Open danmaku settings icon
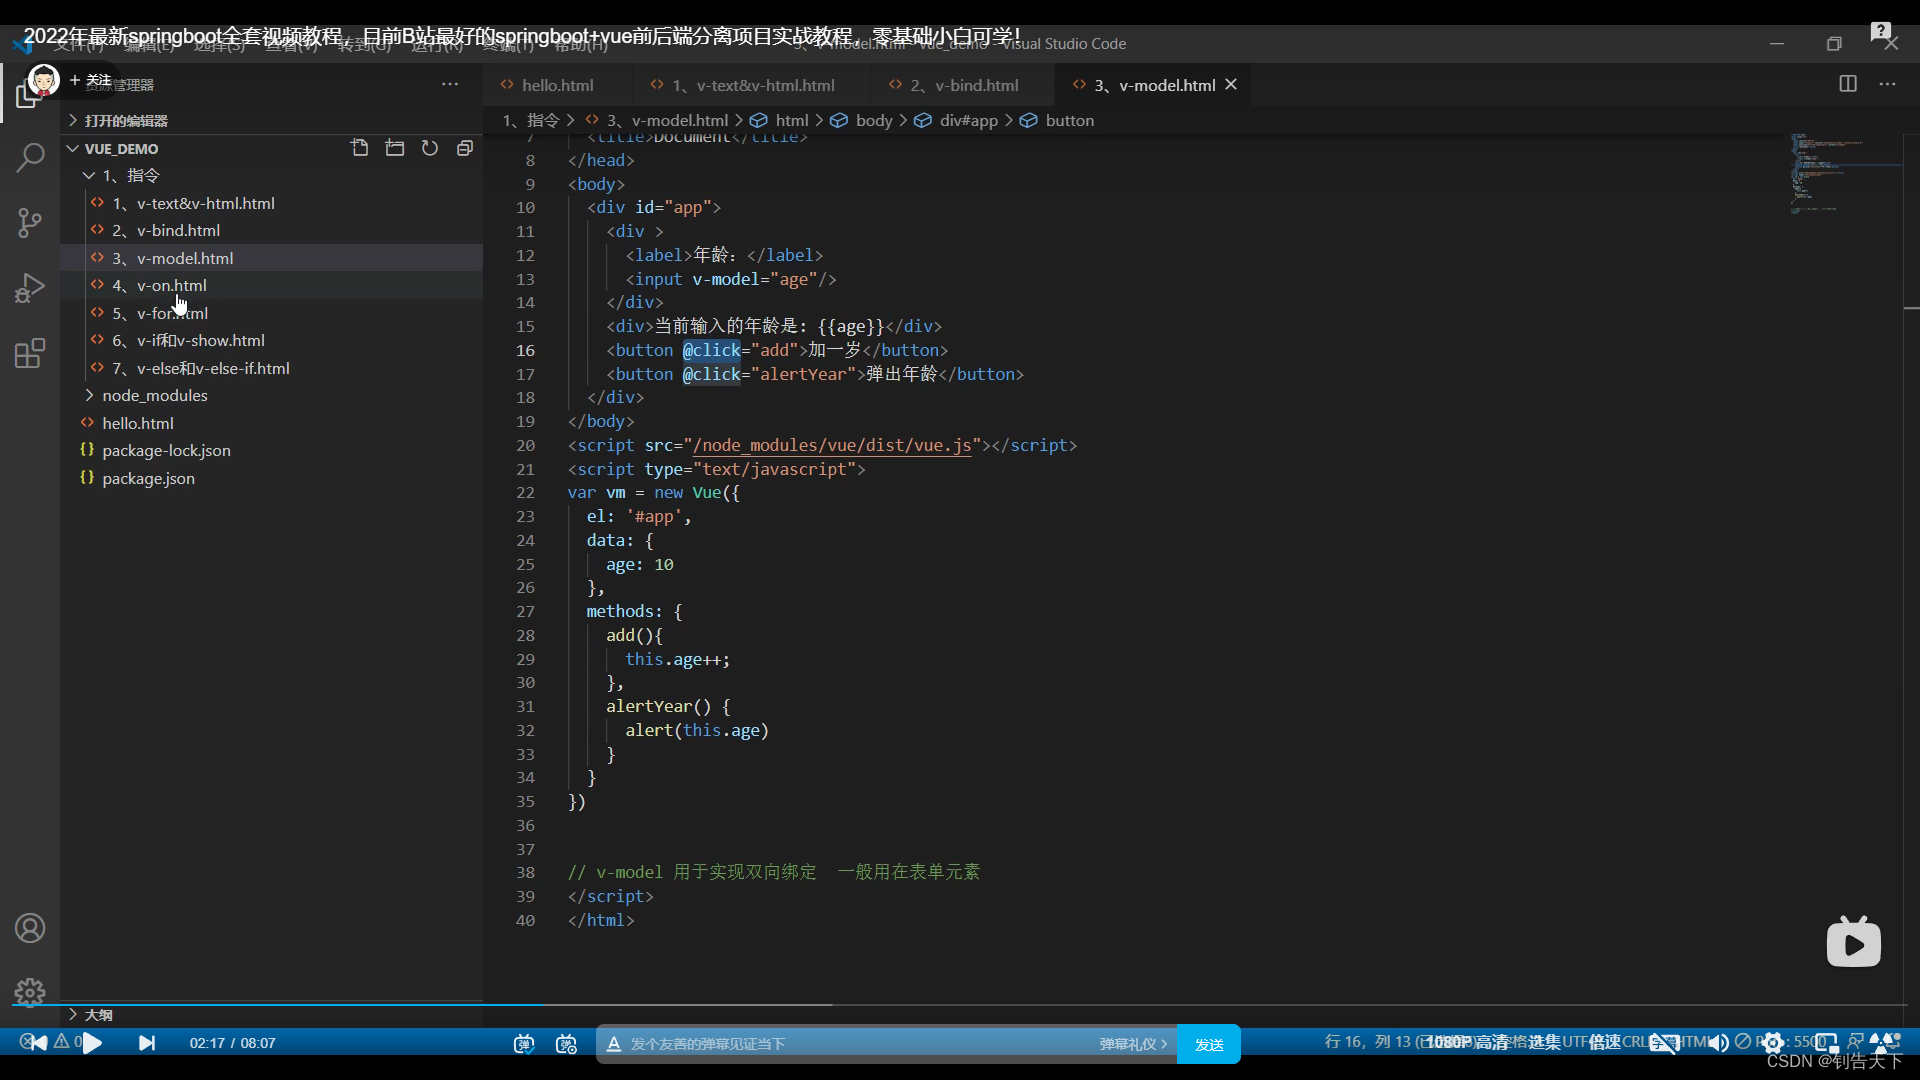 tap(566, 1044)
